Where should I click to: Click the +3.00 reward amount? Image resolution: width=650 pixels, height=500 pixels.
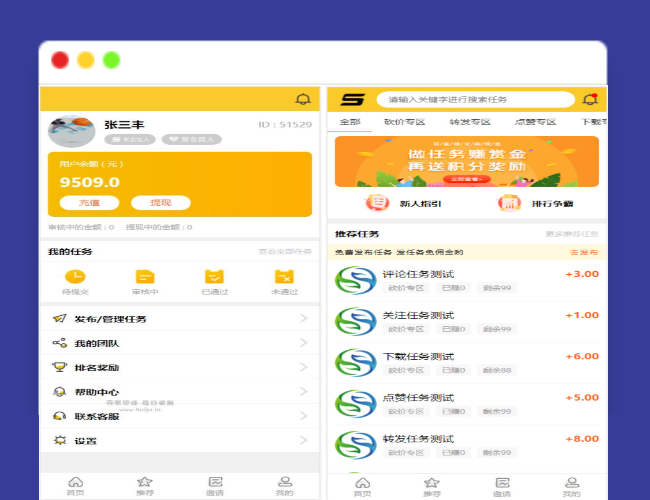pos(582,274)
